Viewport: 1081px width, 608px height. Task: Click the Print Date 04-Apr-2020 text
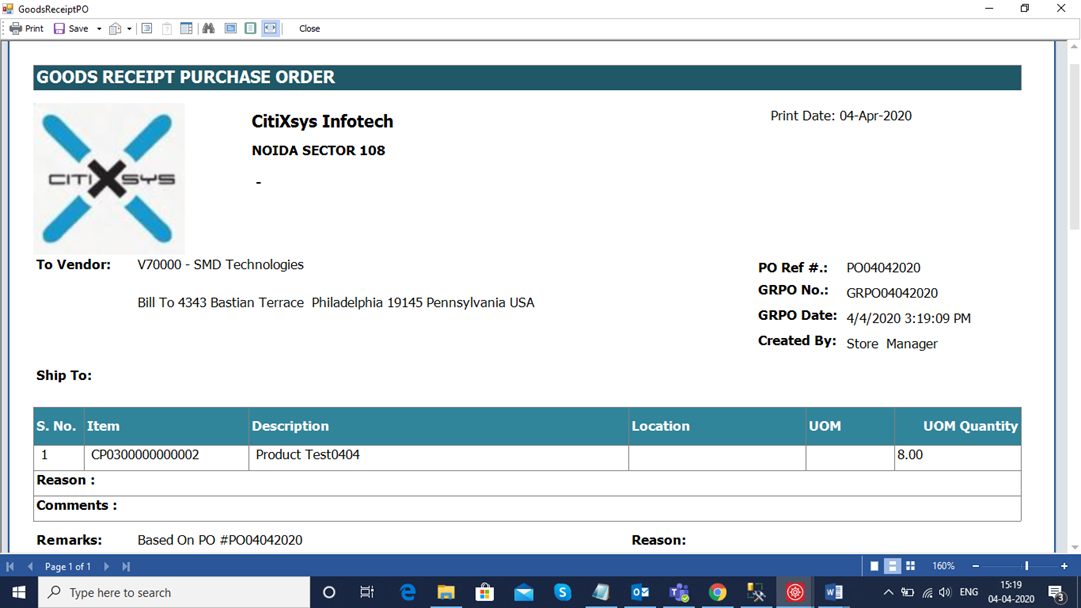[x=840, y=116]
